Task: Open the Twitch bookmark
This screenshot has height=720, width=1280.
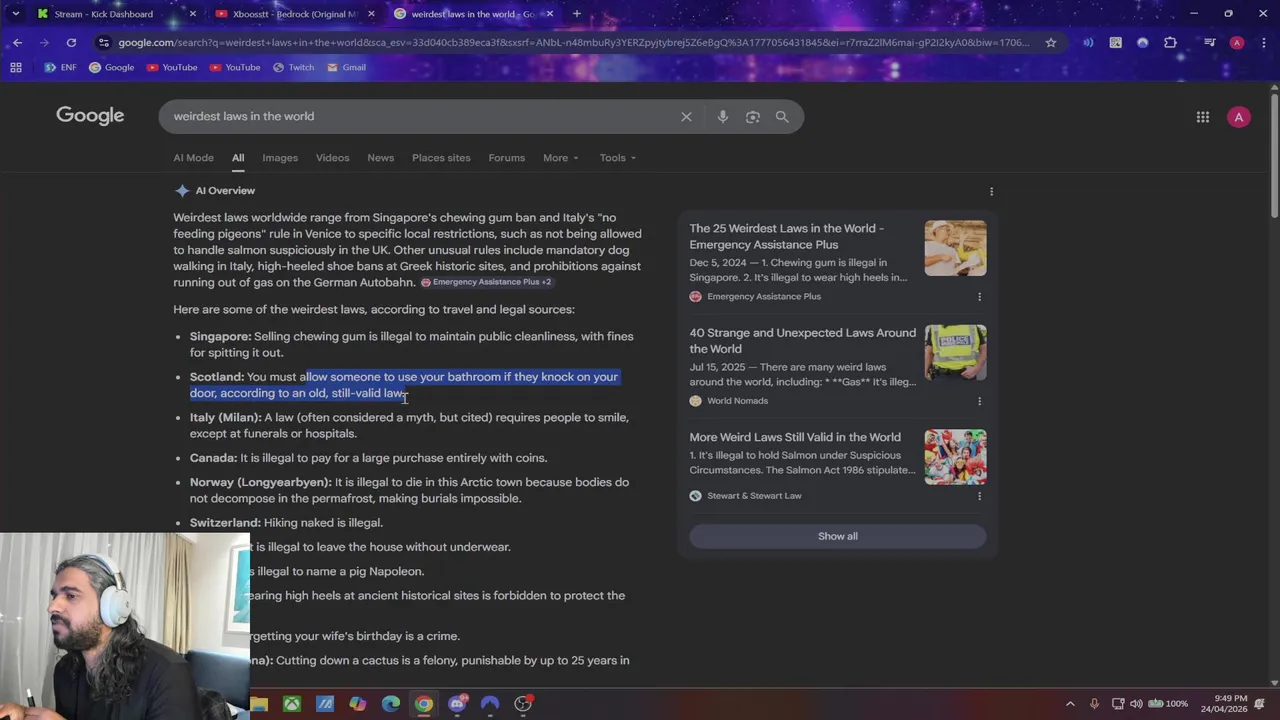Action: [293, 67]
